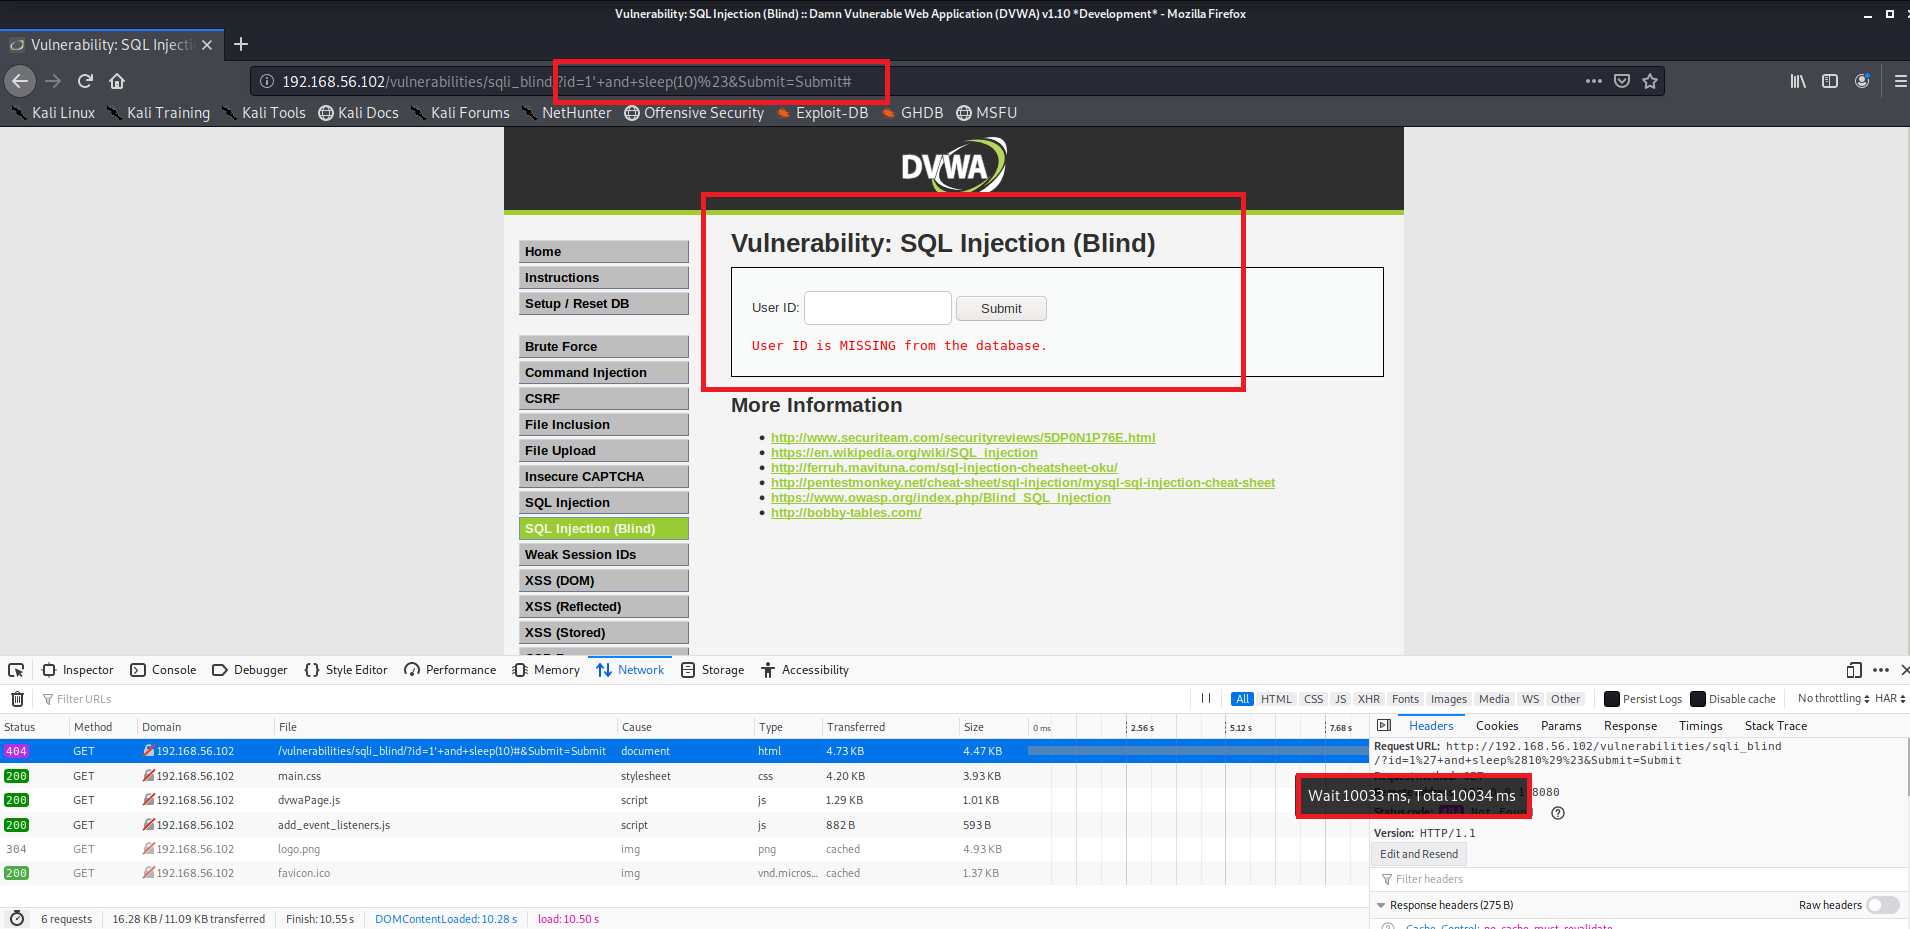Image resolution: width=1910 pixels, height=929 pixels.
Task: Toggle responsive design mode
Action: [x=1854, y=670]
